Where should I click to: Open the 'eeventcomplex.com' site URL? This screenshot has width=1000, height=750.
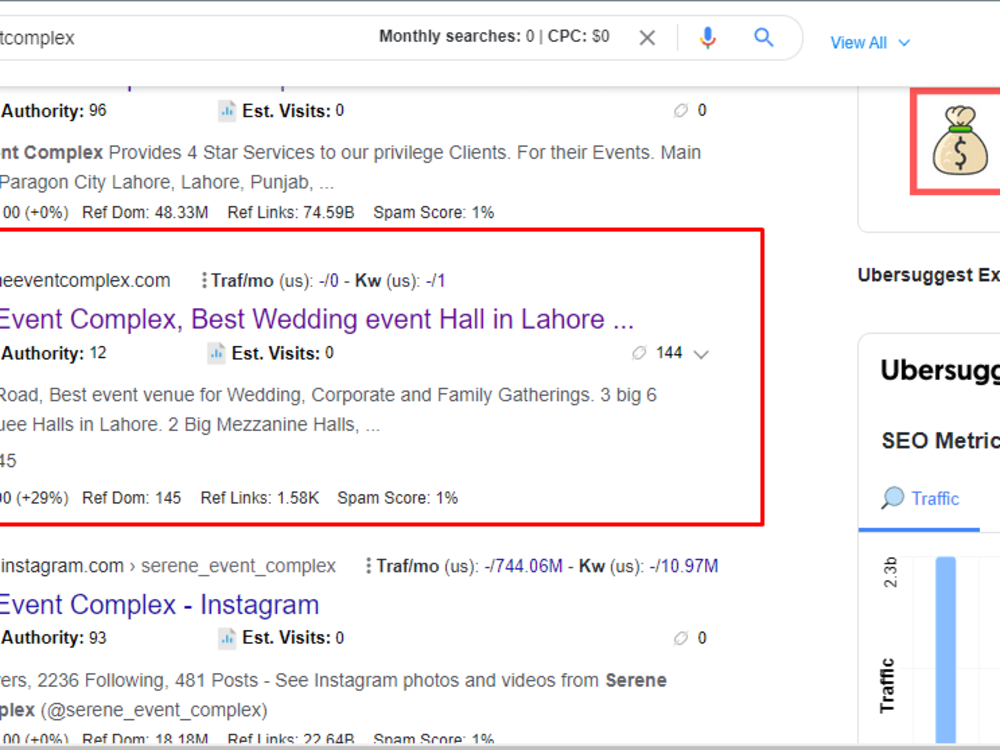(x=85, y=281)
